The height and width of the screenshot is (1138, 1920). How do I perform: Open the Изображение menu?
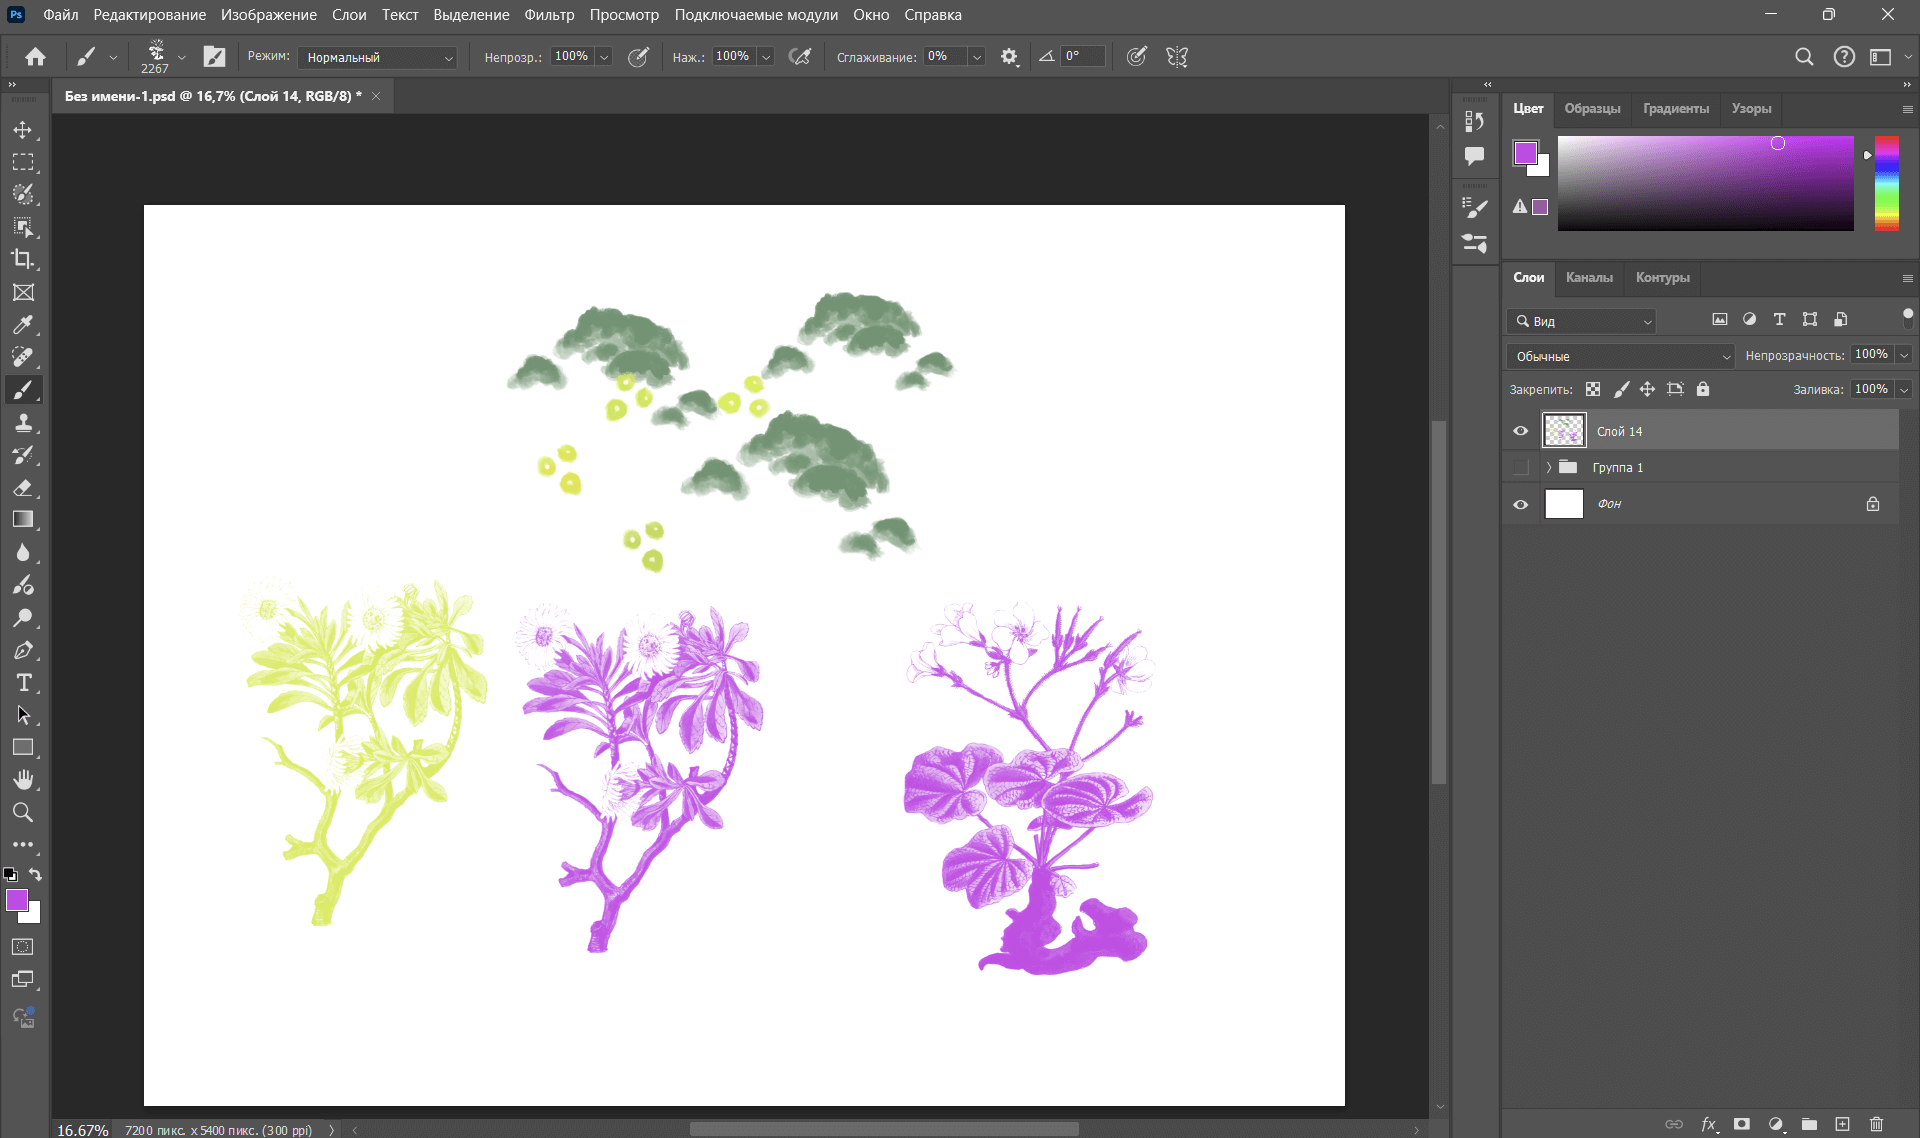pos(269,15)
